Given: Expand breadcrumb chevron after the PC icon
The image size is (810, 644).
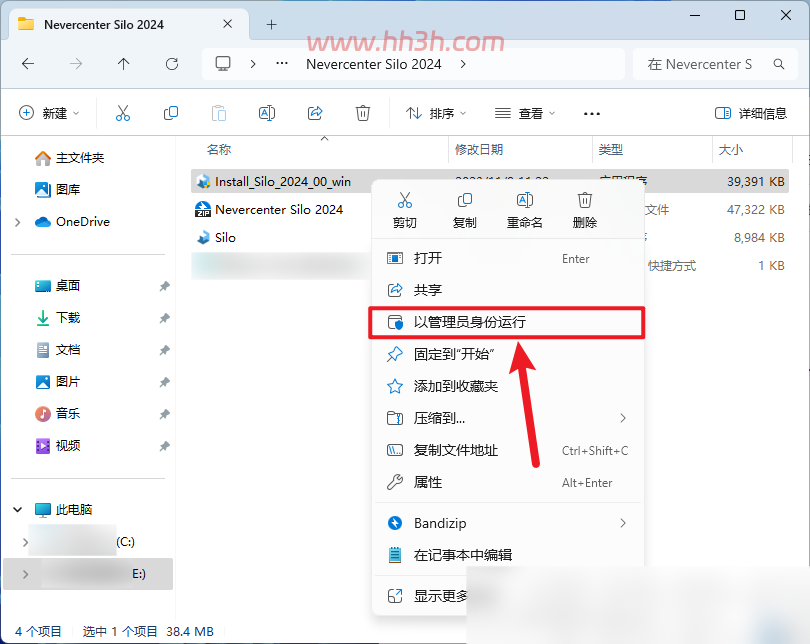Looking at the screenshot, I should 253,64.
